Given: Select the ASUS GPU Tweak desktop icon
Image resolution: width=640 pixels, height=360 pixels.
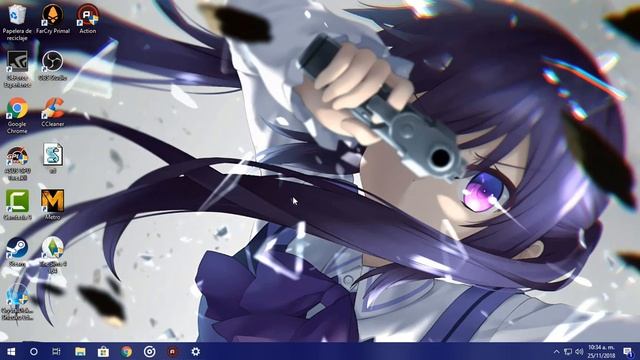Looking at the screenshot, I should 17,162.
